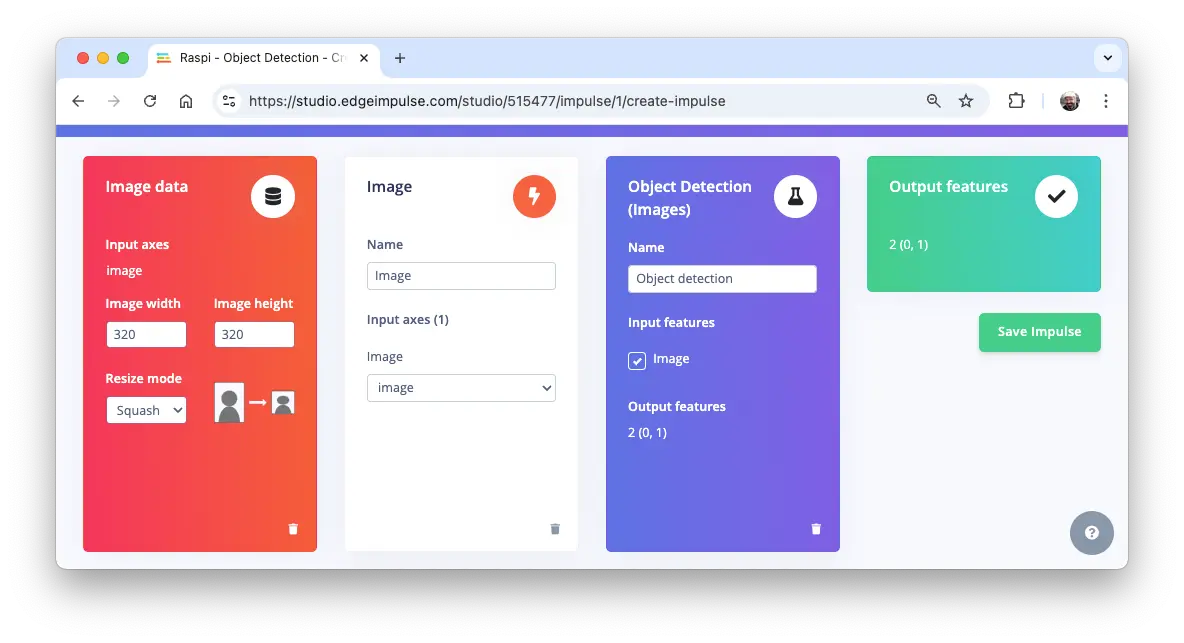Image resolution: width=1184 pixels, height=643 pixels.
Task: Click the Save Impulse button
Action: tap(1039, 332)
